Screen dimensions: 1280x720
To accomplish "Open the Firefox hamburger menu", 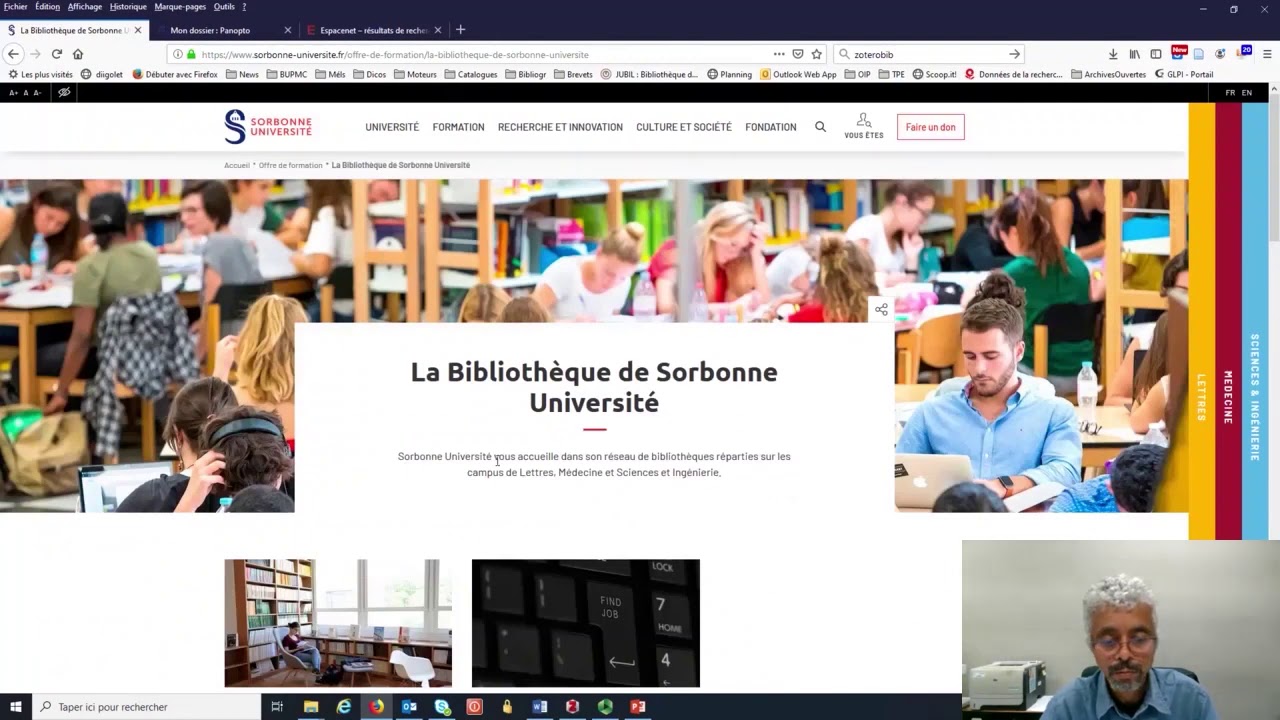I will (1267, 54).
